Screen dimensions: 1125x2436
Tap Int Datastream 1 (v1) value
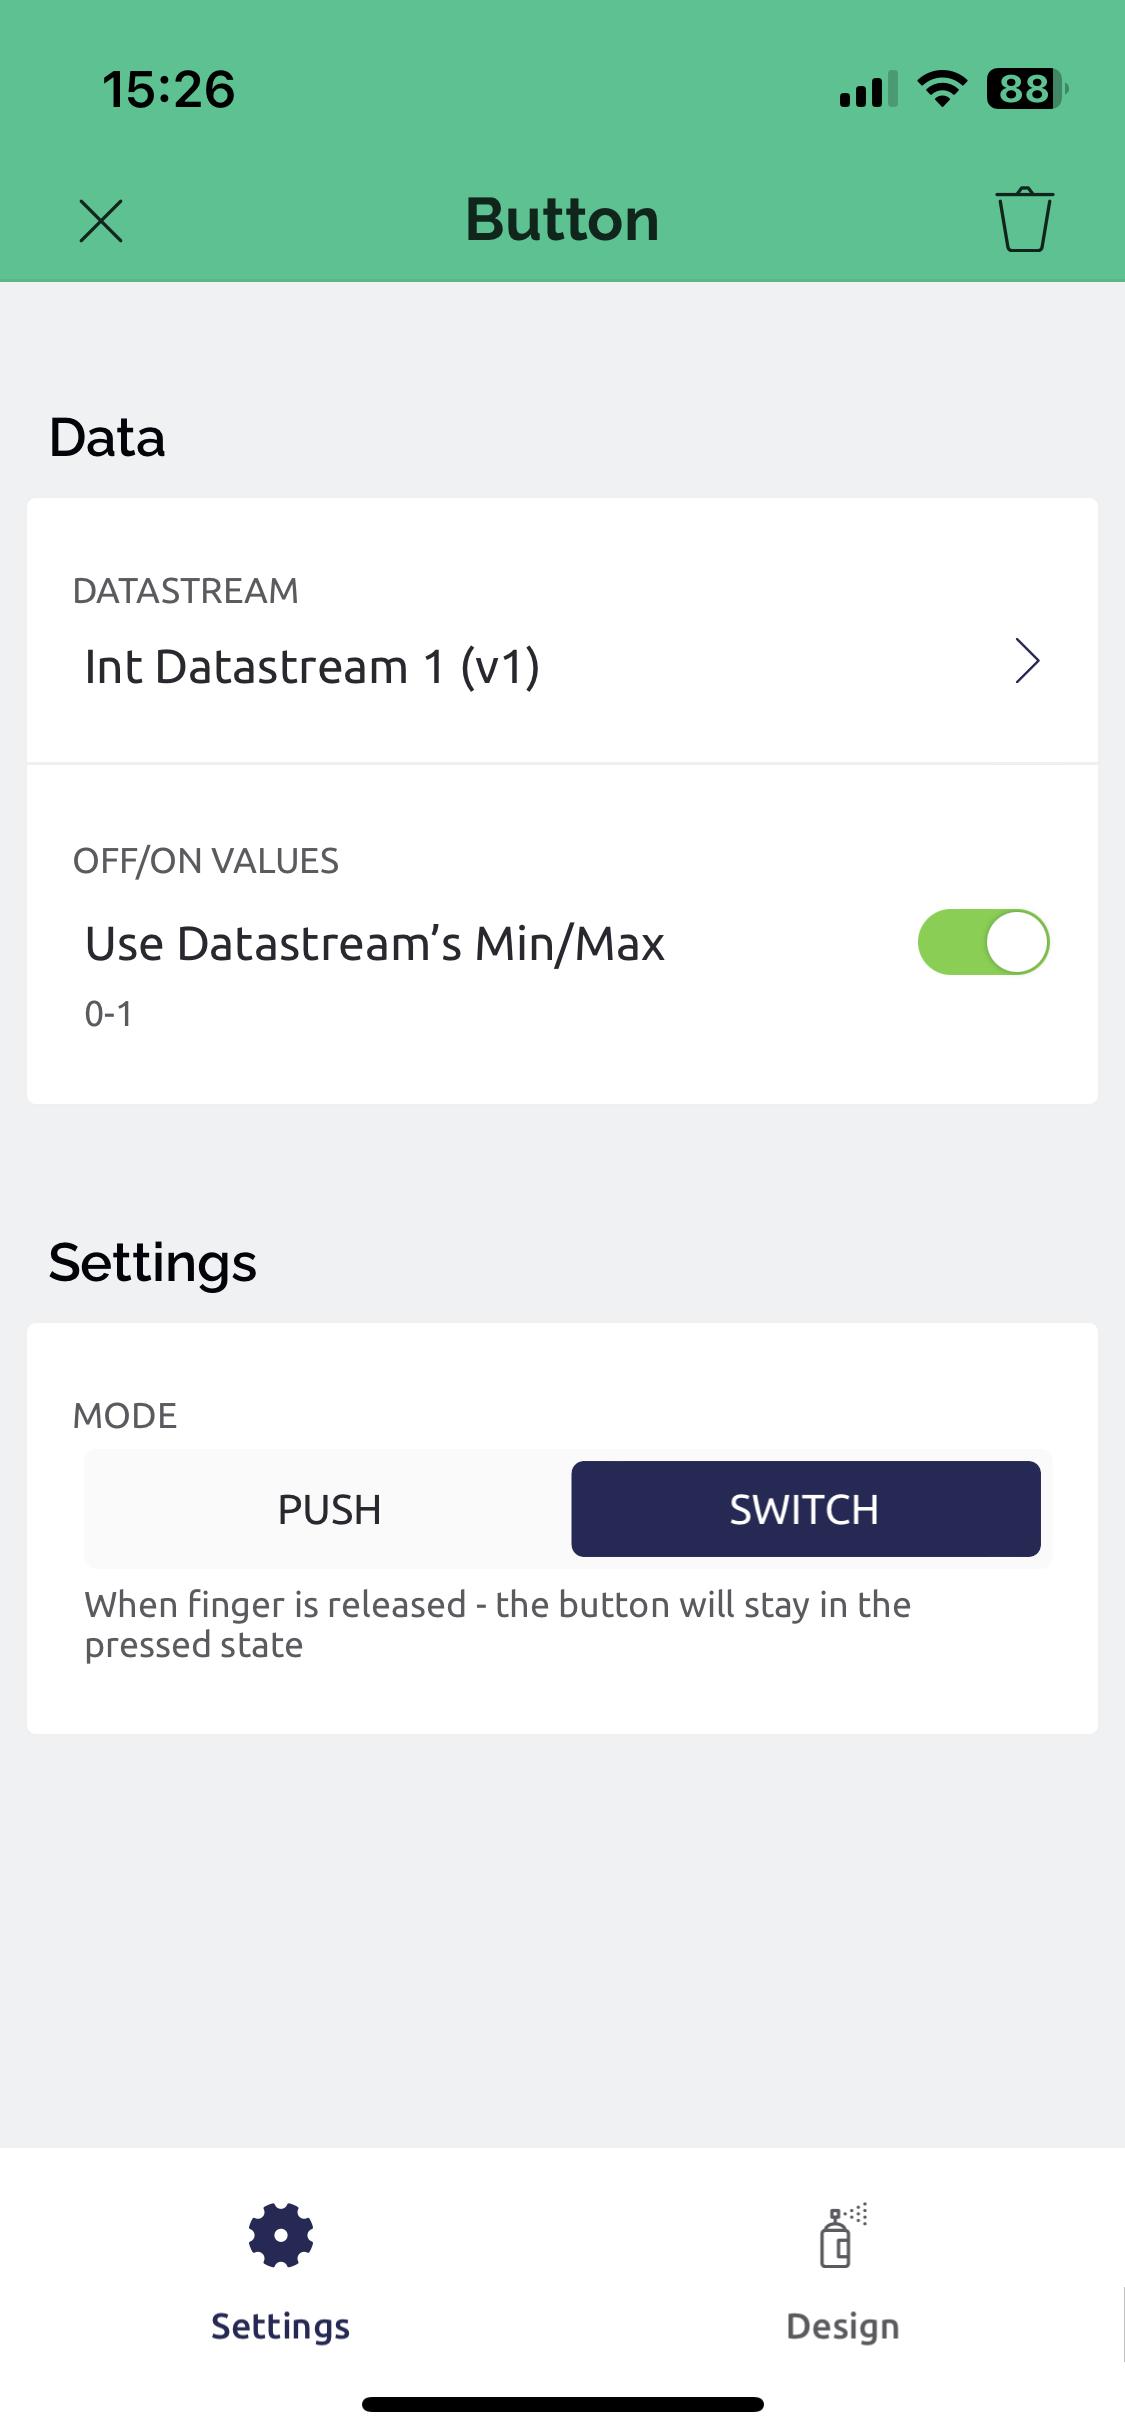point(312,667)
